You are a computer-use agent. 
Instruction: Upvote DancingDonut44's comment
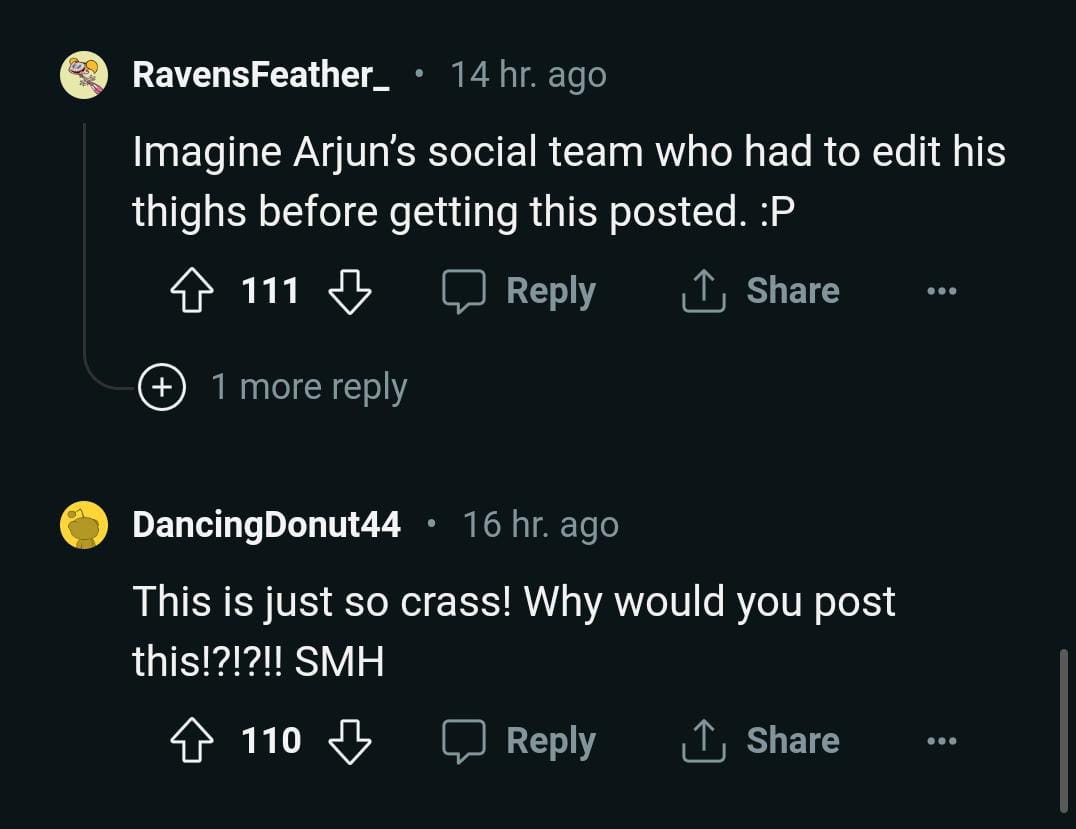(x=191, y=741)
